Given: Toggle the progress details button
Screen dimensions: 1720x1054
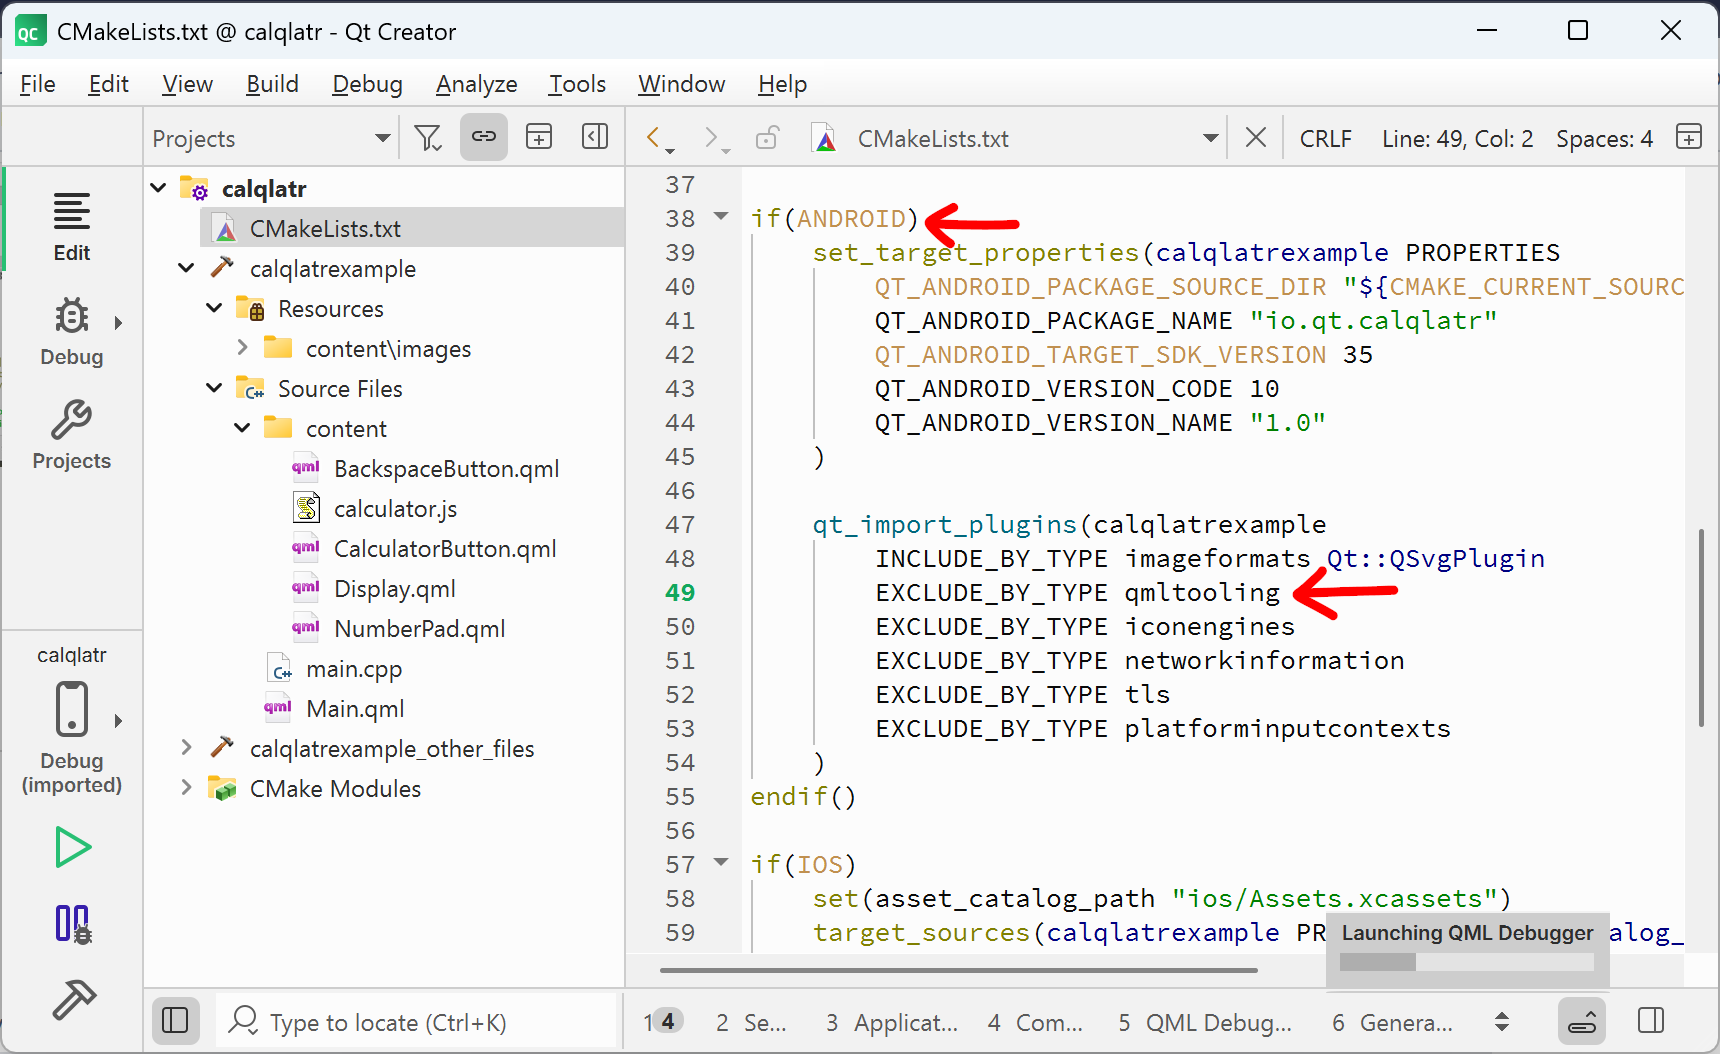Looking at the screenshot, I should click(x=1582, y=1021).
